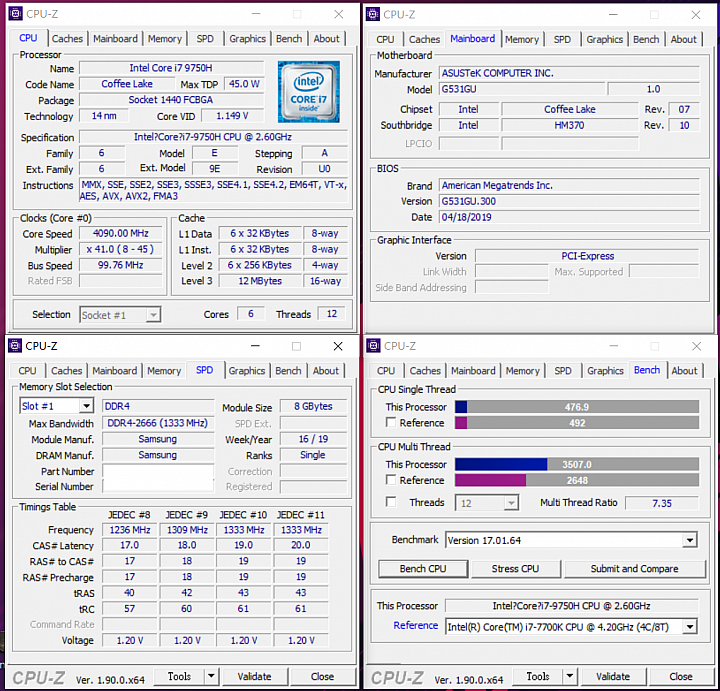Screen dimensions: 720x691
Task: Open the Slot #1 memory slot dropdown
Action: pos(86,406)
